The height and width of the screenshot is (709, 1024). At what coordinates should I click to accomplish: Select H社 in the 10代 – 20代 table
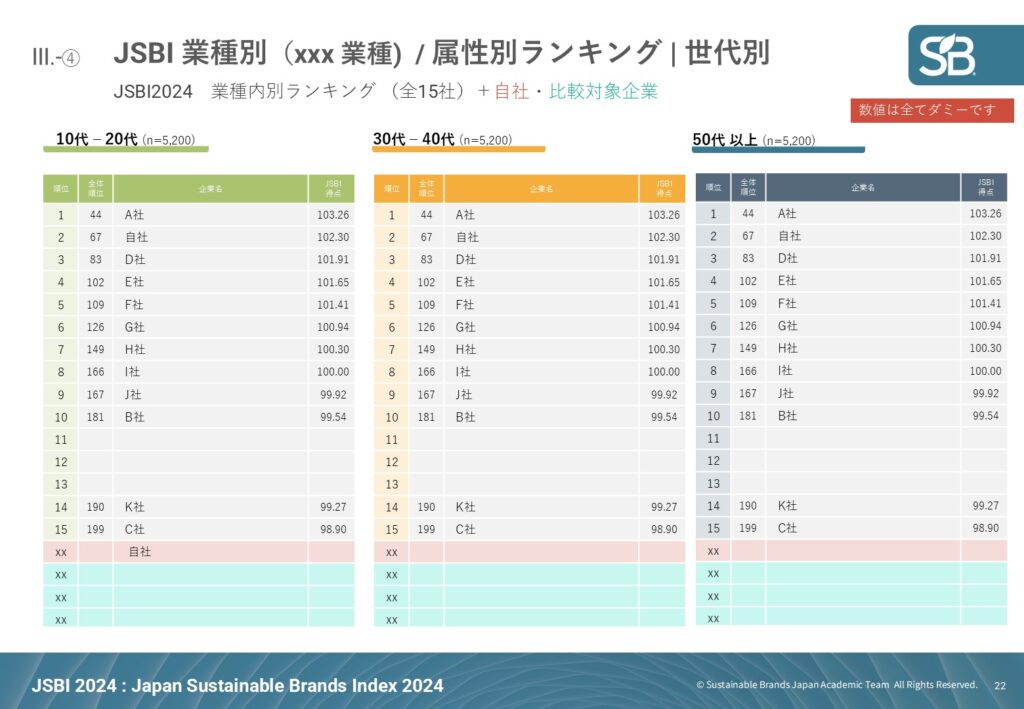click(135, 349)
